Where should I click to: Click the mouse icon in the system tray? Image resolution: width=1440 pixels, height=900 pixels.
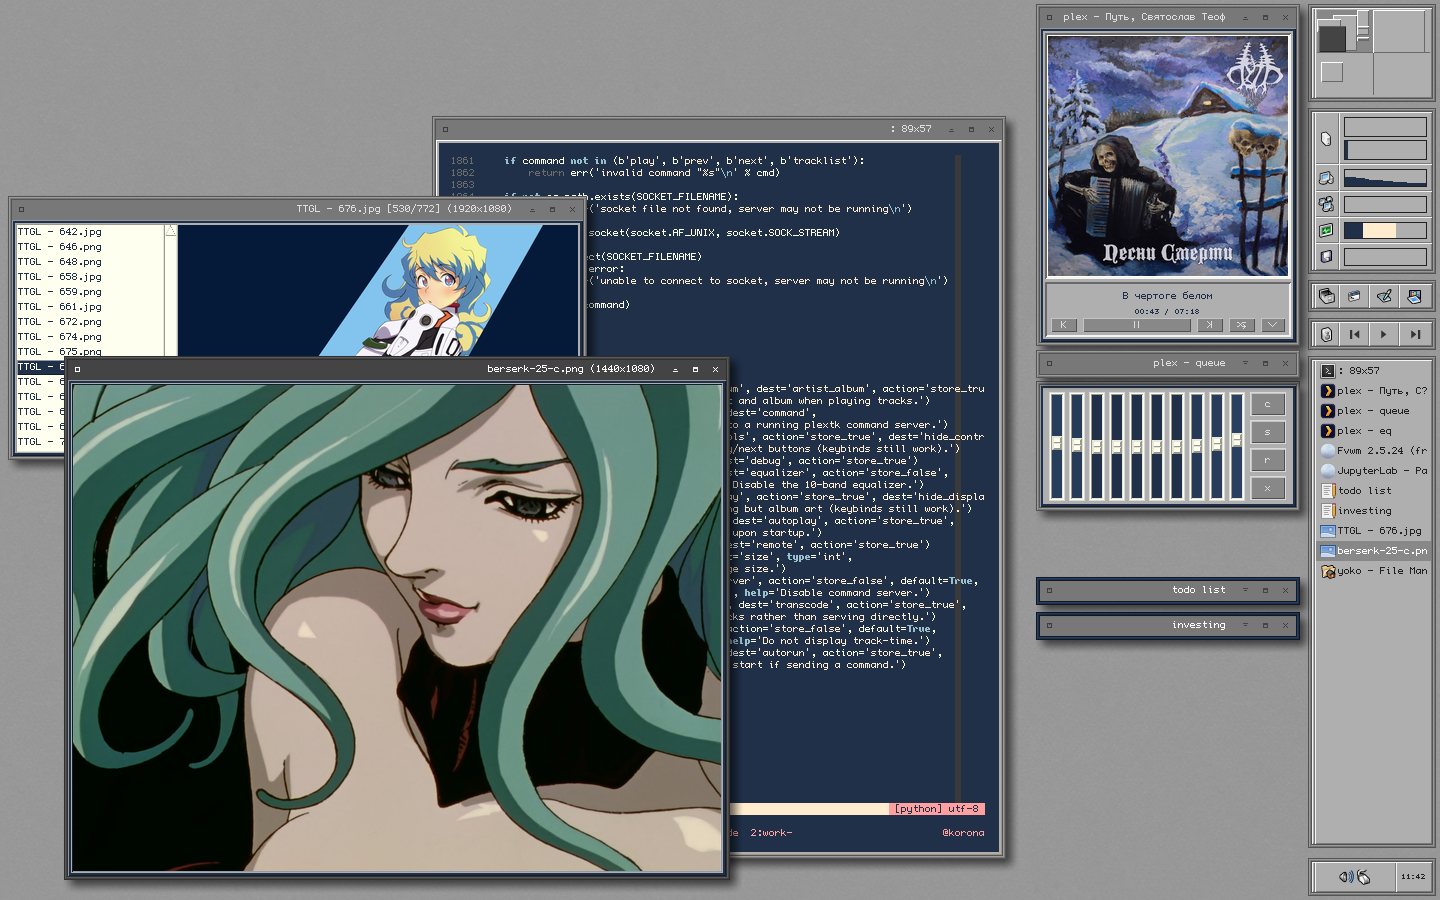coord(1363,877)
